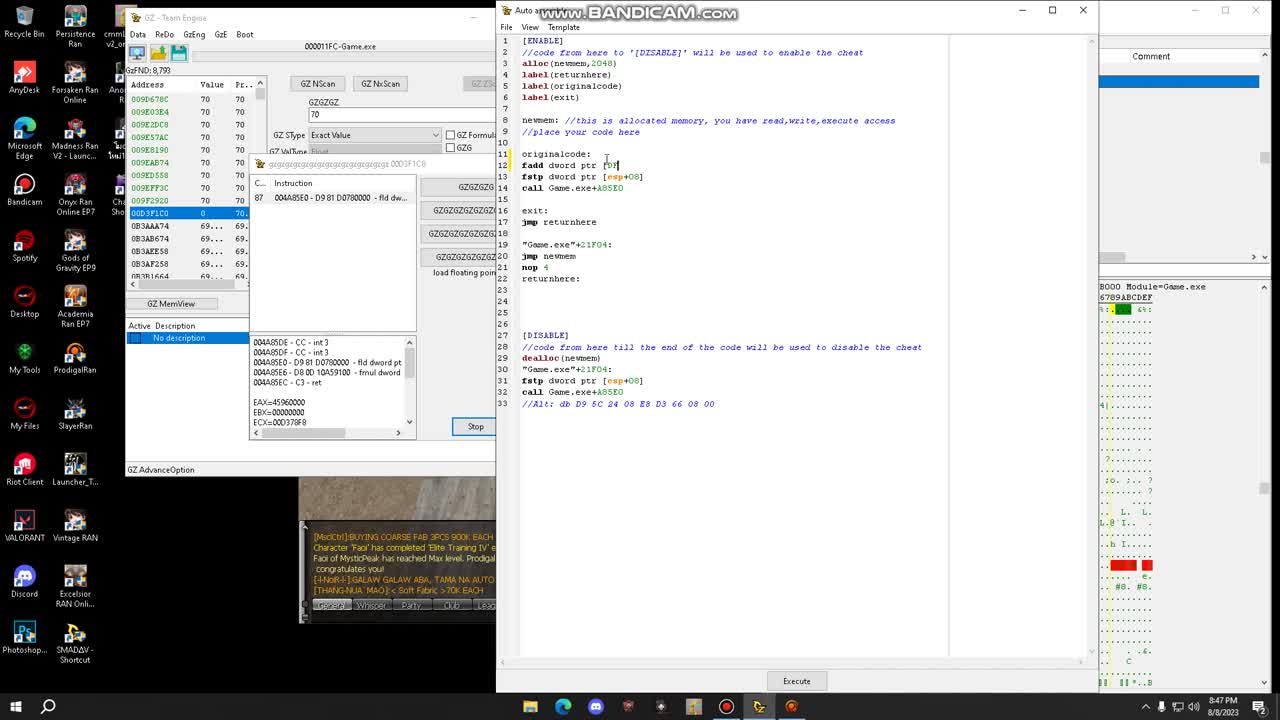Viewport: 1280px width, 720px height.
Task: Click the select process monitor icon
Action: click(x=137, y=53)
